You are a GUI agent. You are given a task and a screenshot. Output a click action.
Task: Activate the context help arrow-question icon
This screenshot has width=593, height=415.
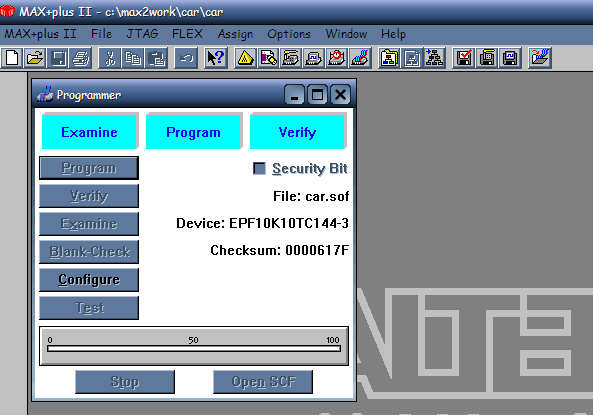coord(216,58)
